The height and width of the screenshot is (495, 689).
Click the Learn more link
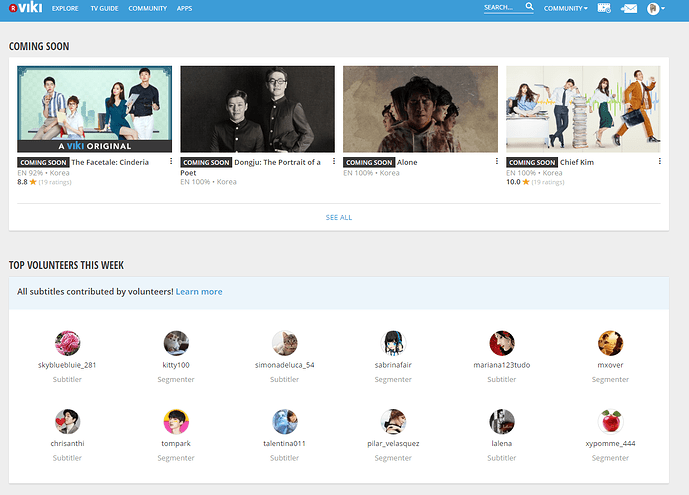(199, 292)
